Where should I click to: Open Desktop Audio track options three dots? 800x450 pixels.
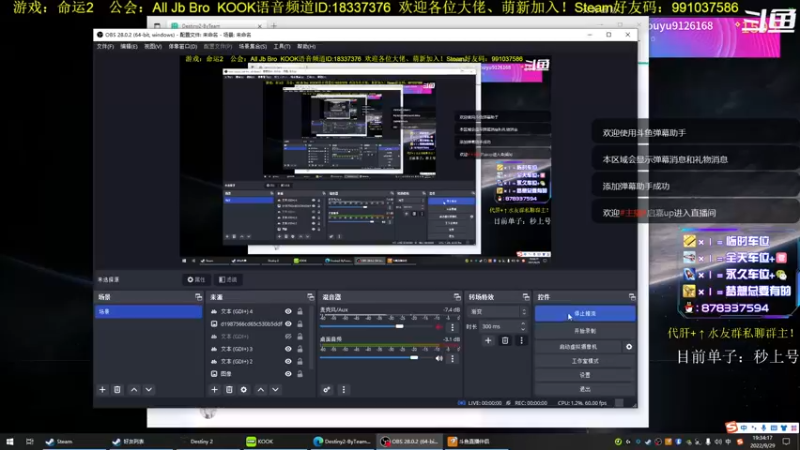pos(452,359)
